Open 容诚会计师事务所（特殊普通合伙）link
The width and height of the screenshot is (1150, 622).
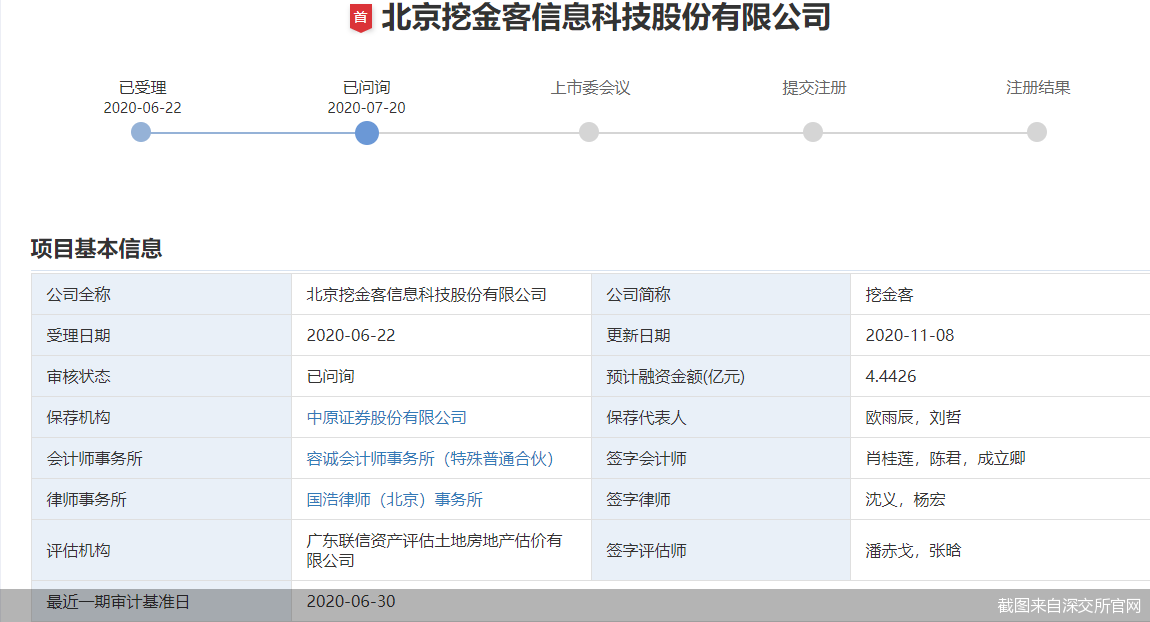(430, 458)
